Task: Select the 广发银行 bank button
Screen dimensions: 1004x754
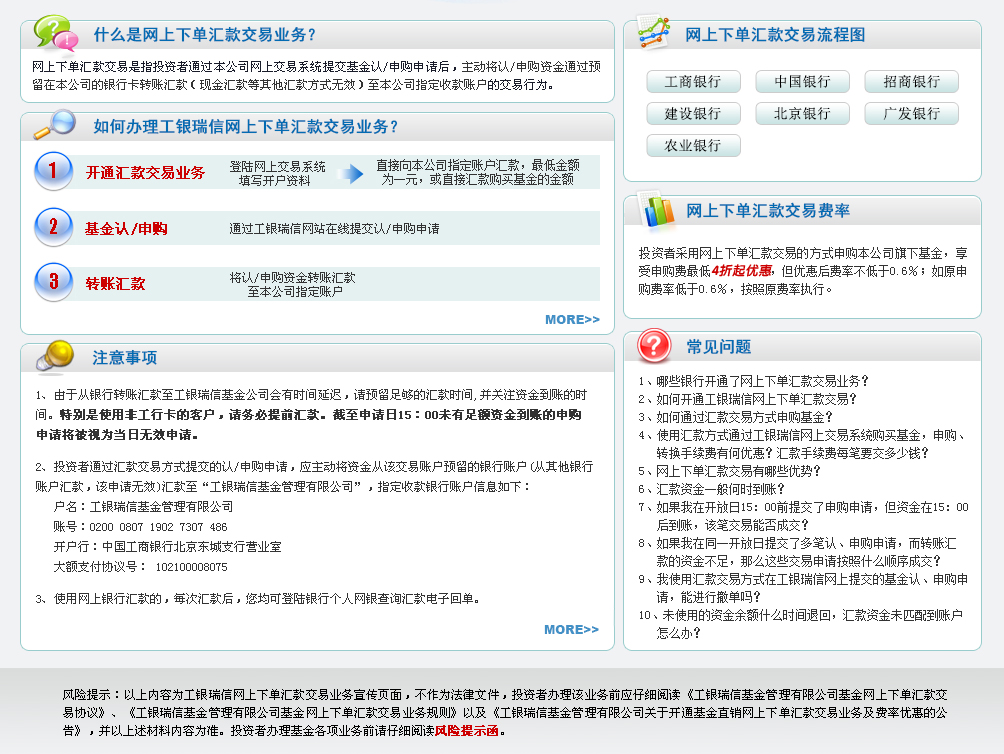Action: tap(912, 113)
